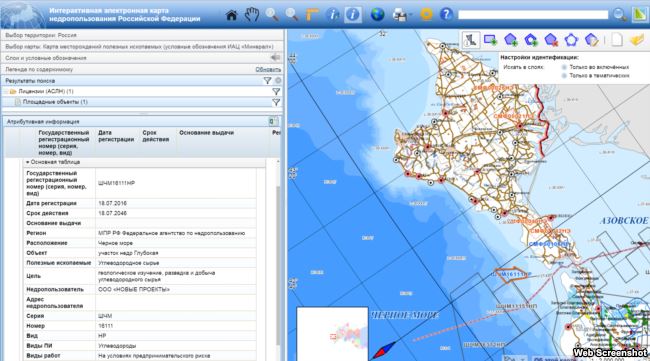Click the search magnifier beside the search field
Viewport: 650px width, 361px height.
(x=619, y=15)
